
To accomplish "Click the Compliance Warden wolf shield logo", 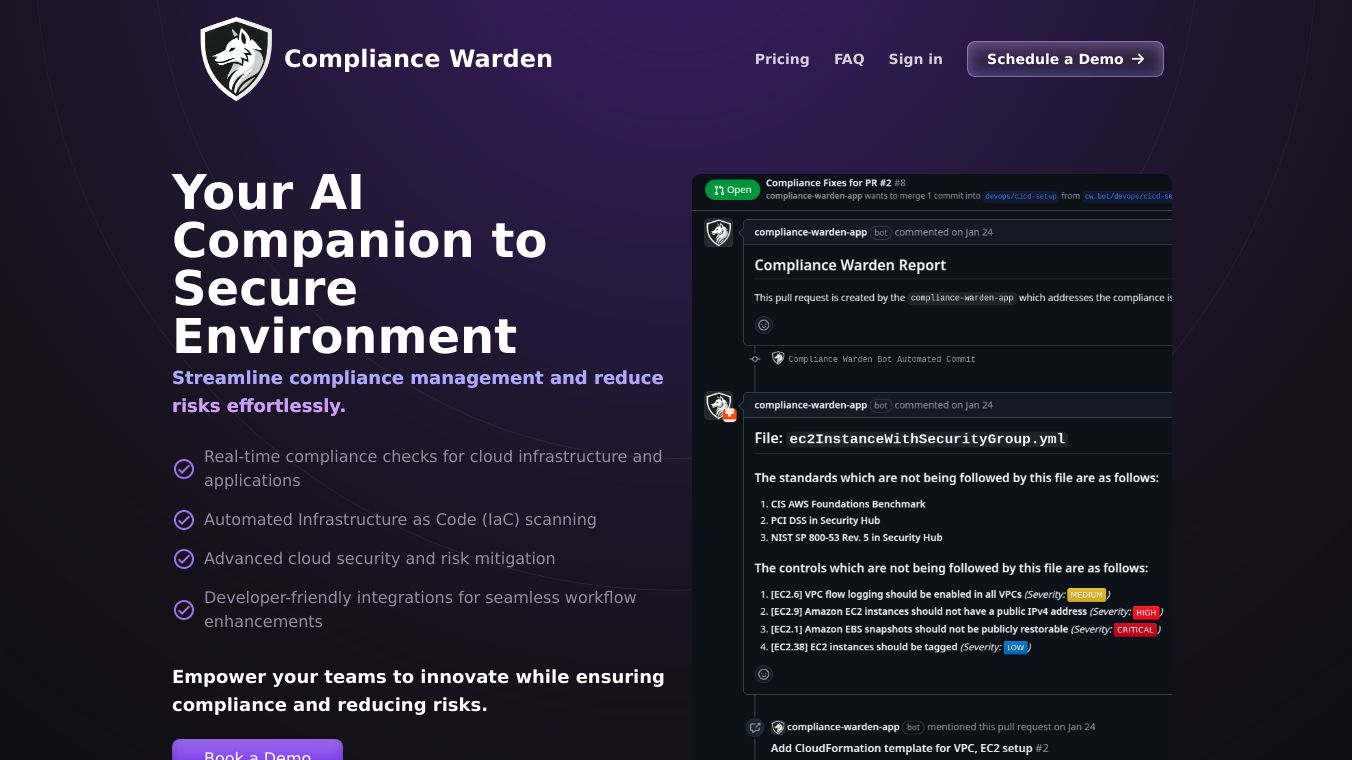I will pyautogui.click(x=236, y=59).
